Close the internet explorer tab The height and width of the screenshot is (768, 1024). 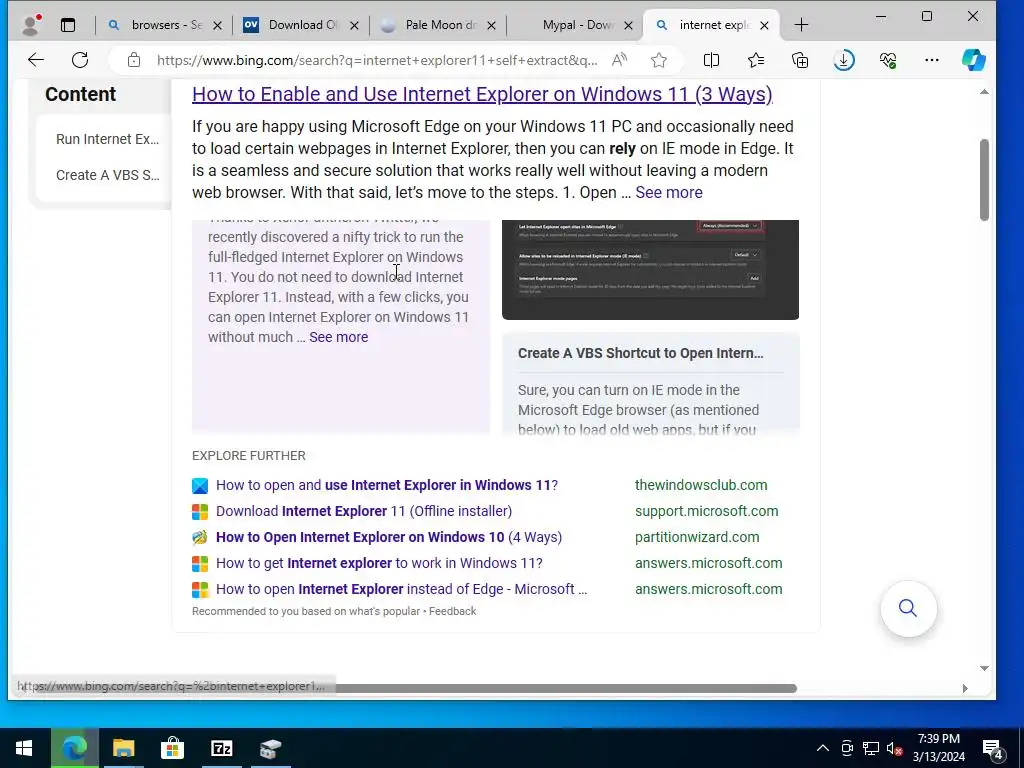[x=765, y=25]
